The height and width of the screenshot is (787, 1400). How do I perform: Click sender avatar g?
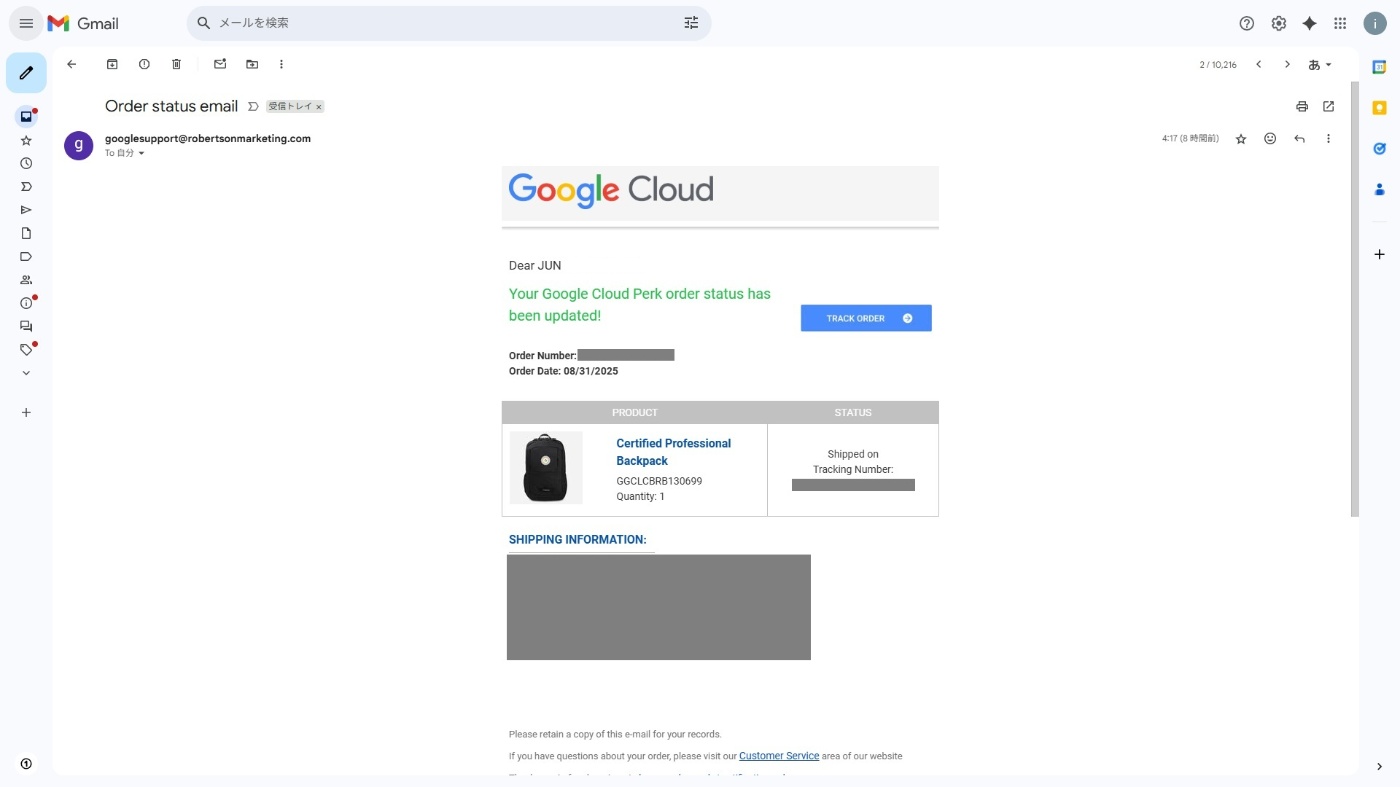point(79,145)
